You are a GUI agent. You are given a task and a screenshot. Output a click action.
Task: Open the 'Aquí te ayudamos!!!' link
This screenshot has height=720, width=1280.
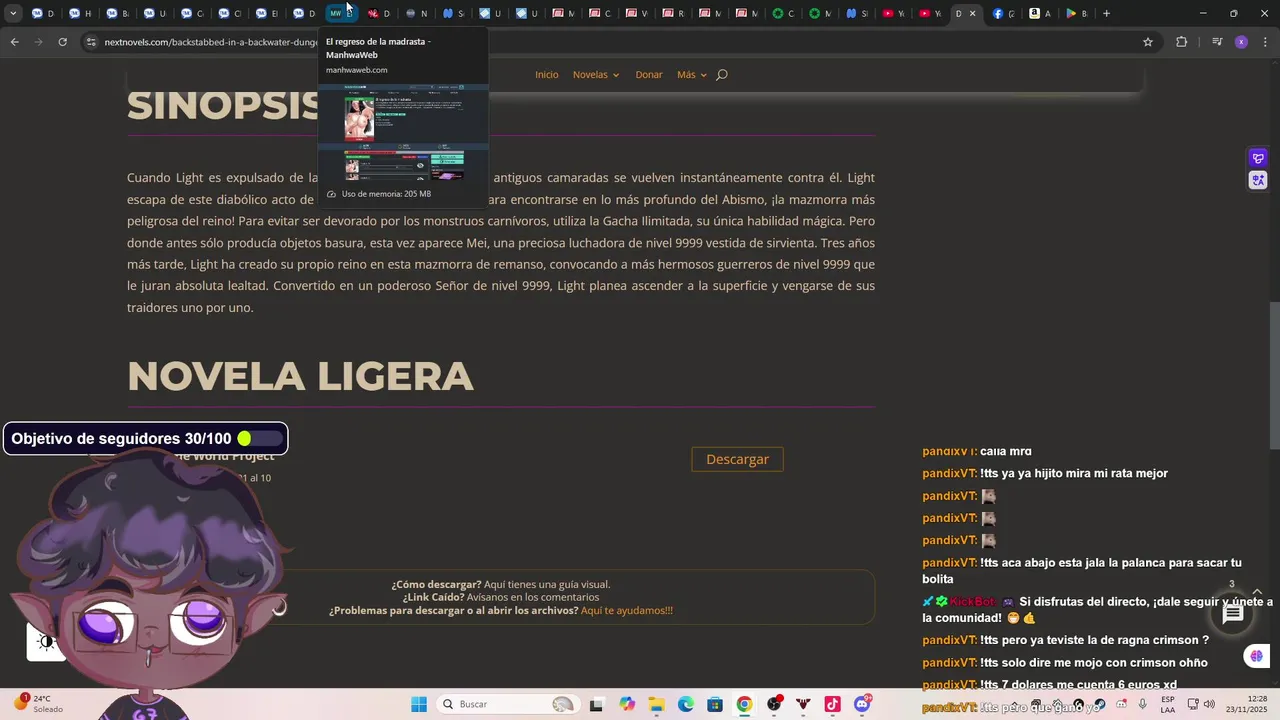click(626, 610)
